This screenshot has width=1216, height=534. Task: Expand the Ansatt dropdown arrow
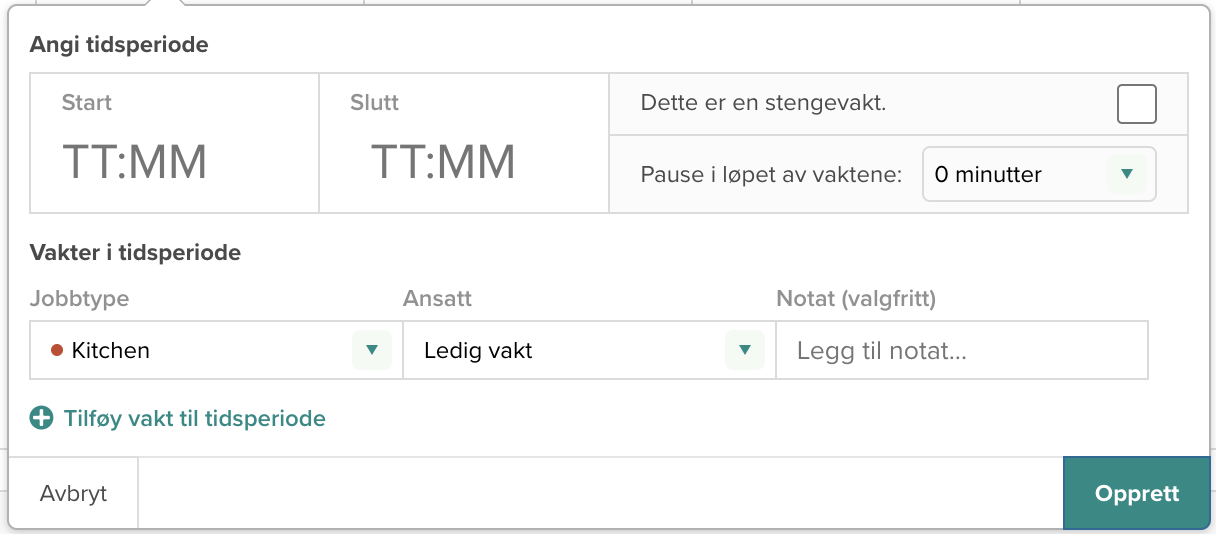coord(744,350)
